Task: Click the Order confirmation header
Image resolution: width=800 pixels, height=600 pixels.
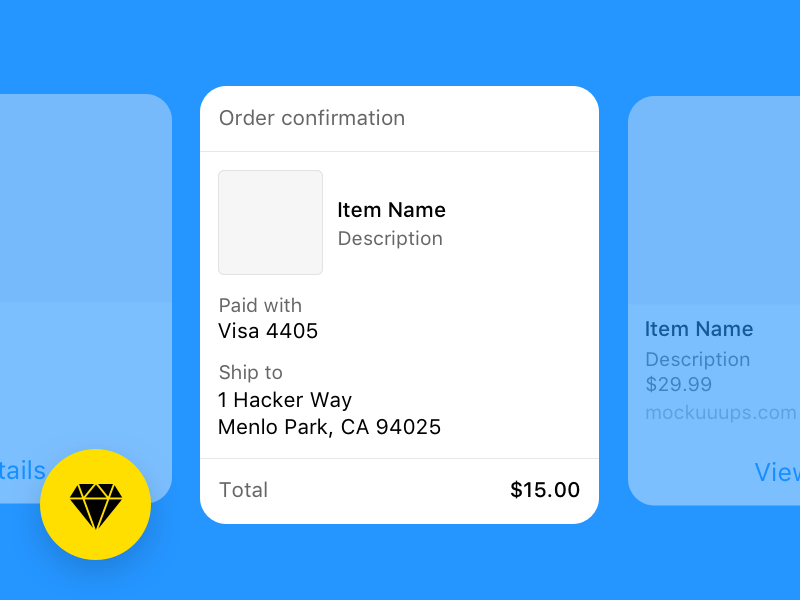Action: click(x=312, y=118)
